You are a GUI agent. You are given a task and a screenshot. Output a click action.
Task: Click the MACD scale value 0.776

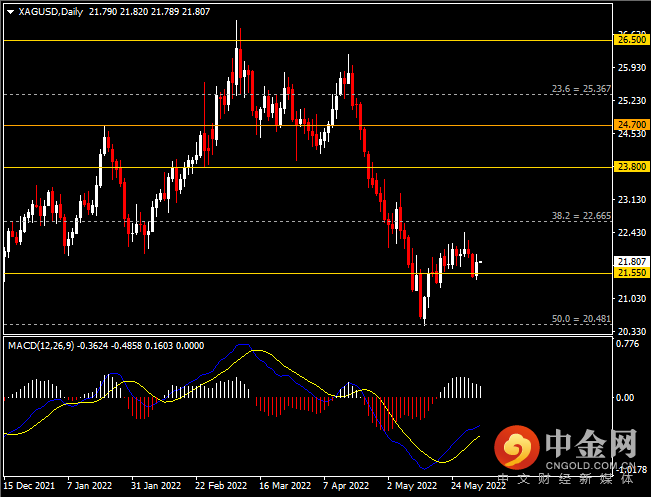pos(628,344)
